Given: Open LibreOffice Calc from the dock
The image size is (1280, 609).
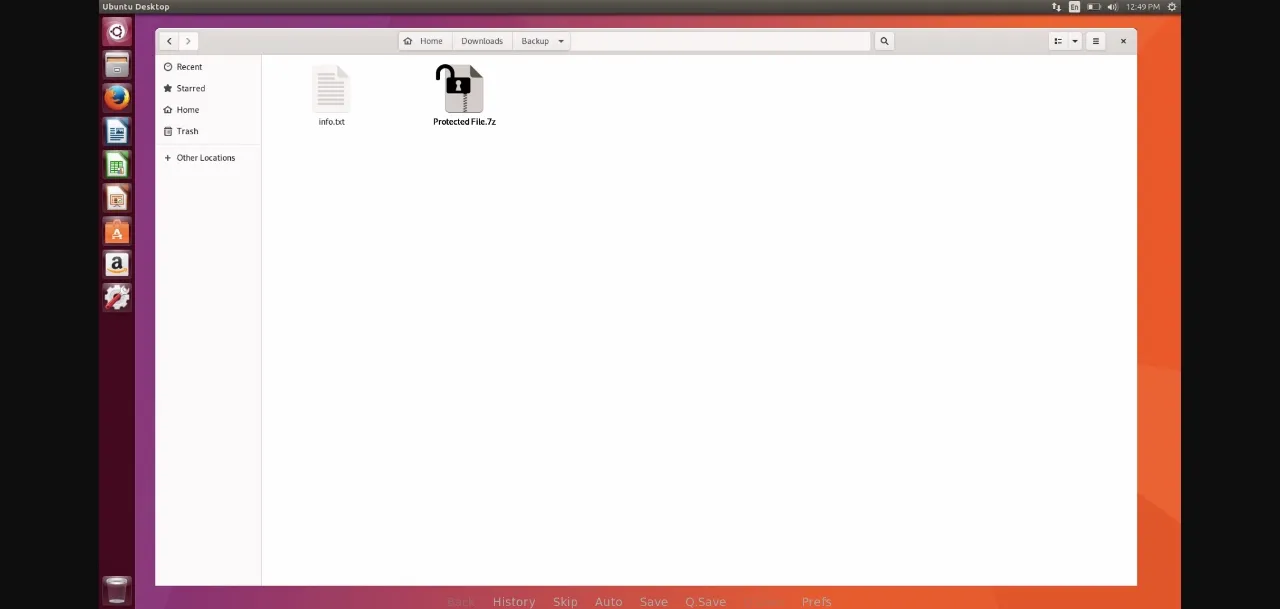Looking at the screenshot, I should click(x=117, y=165).
